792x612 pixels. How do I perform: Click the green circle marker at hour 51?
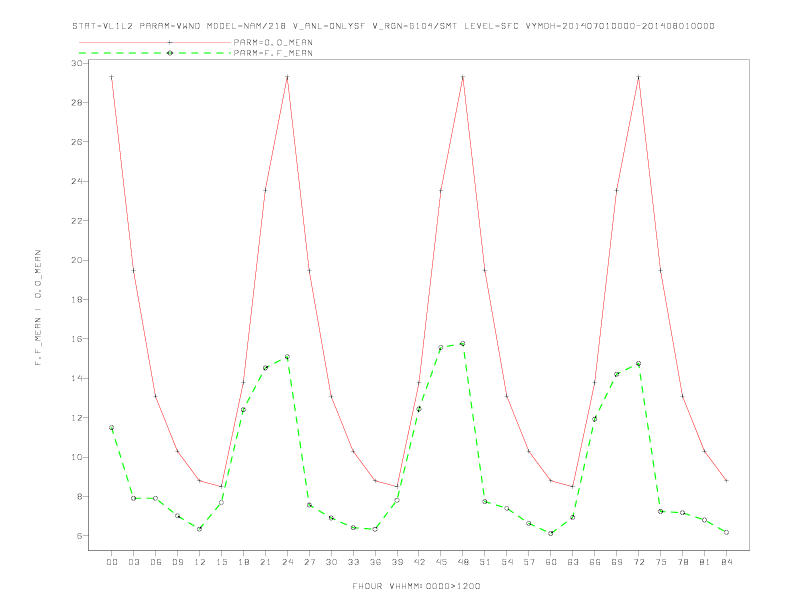485,501
